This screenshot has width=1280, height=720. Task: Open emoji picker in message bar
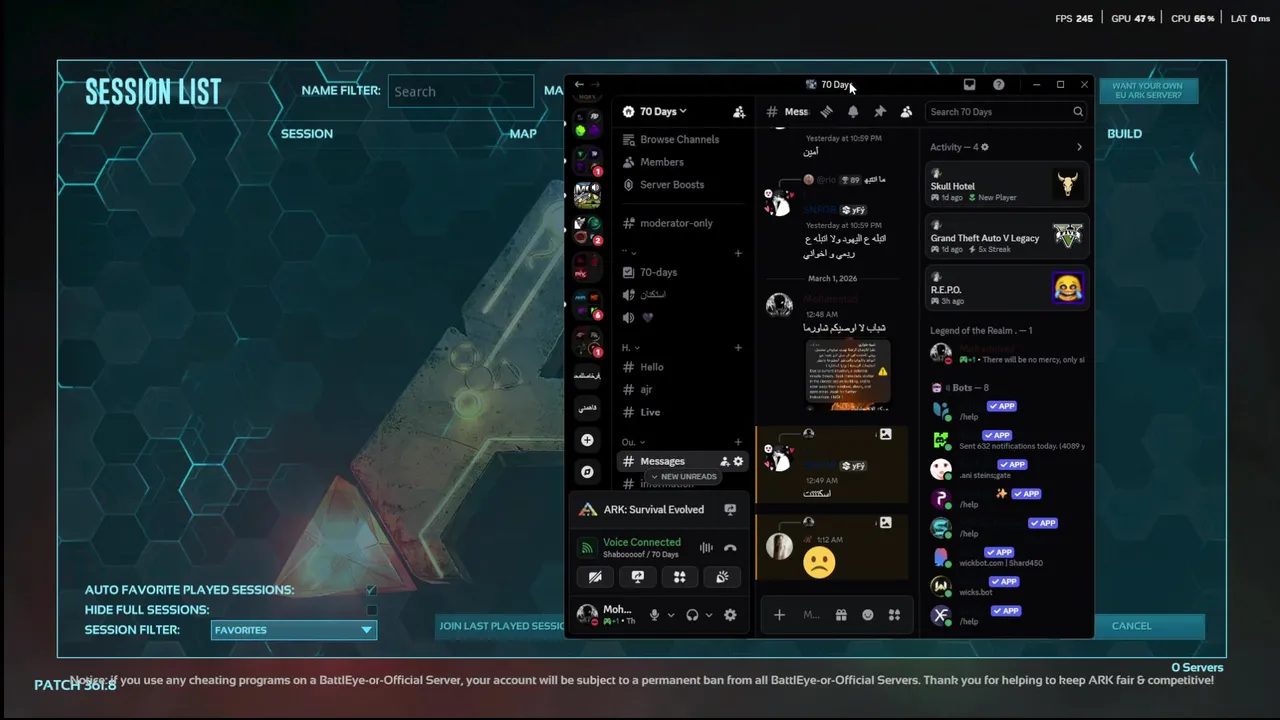pyautogui.click(x=868, y=615)
